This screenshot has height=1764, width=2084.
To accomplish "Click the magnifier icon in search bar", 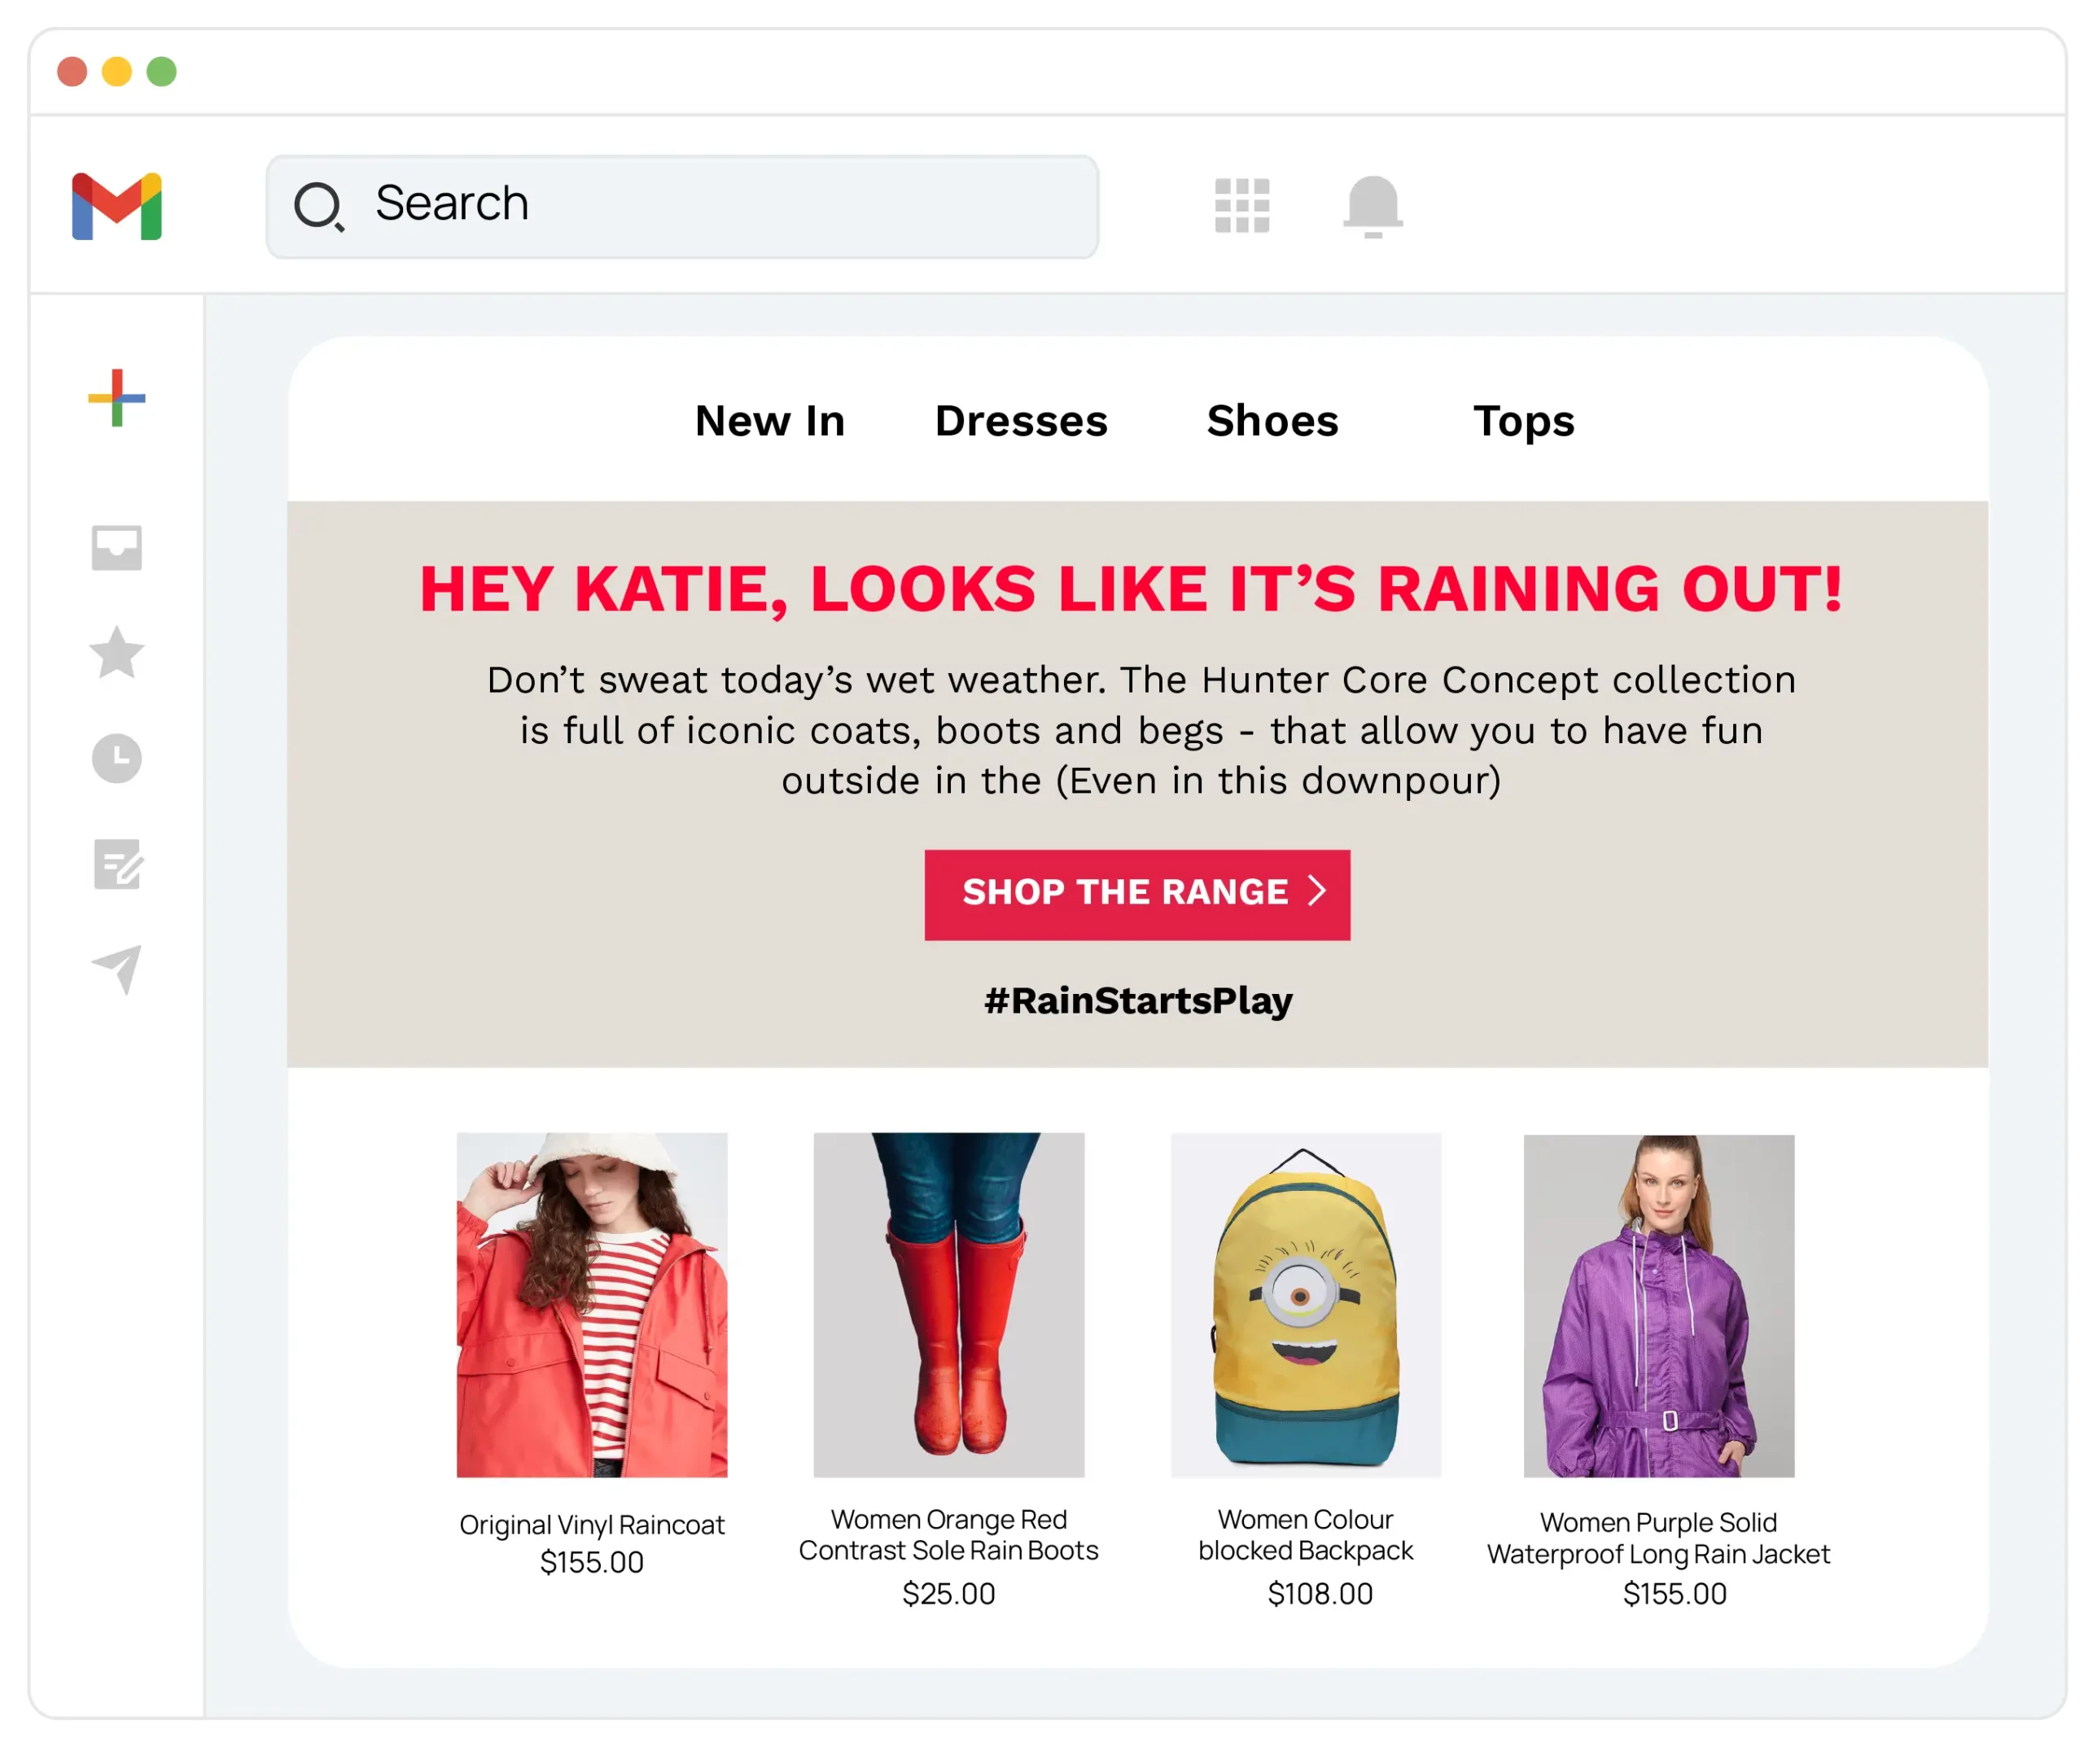I will coord(319,206).
